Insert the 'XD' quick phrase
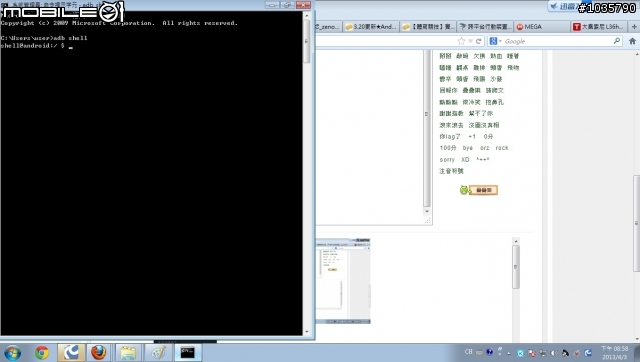This screenshot has width=640, height=362. point(465,160)
